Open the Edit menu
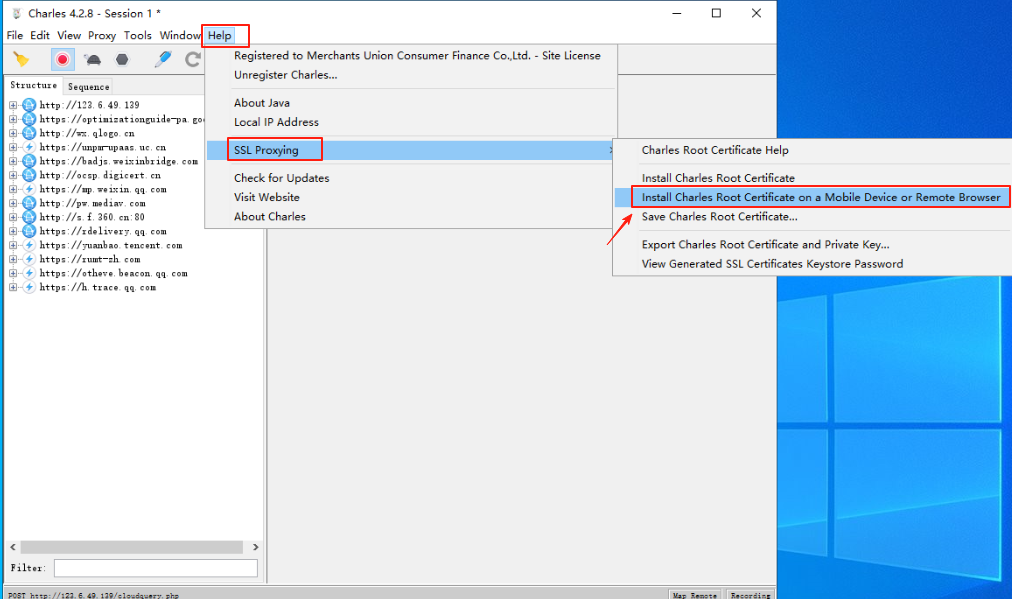 [40, 36]
